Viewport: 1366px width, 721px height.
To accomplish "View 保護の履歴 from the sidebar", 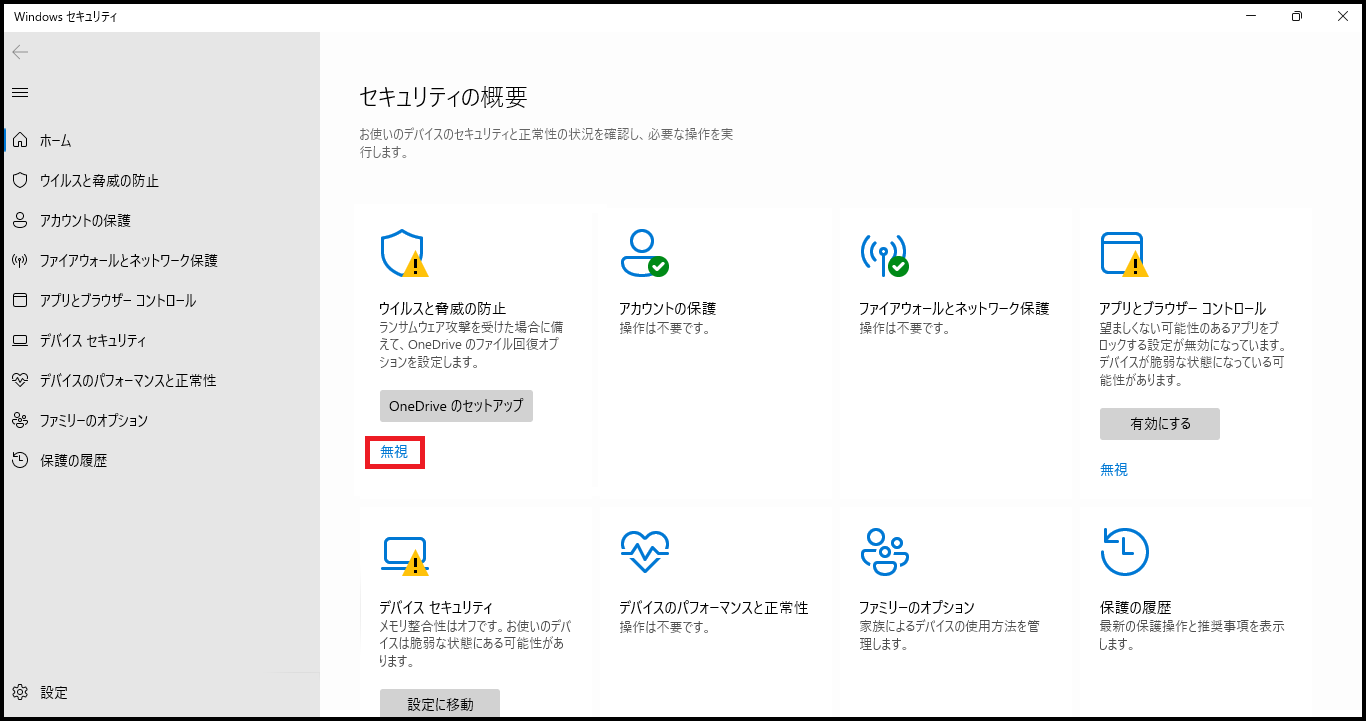I will [73, 461].
